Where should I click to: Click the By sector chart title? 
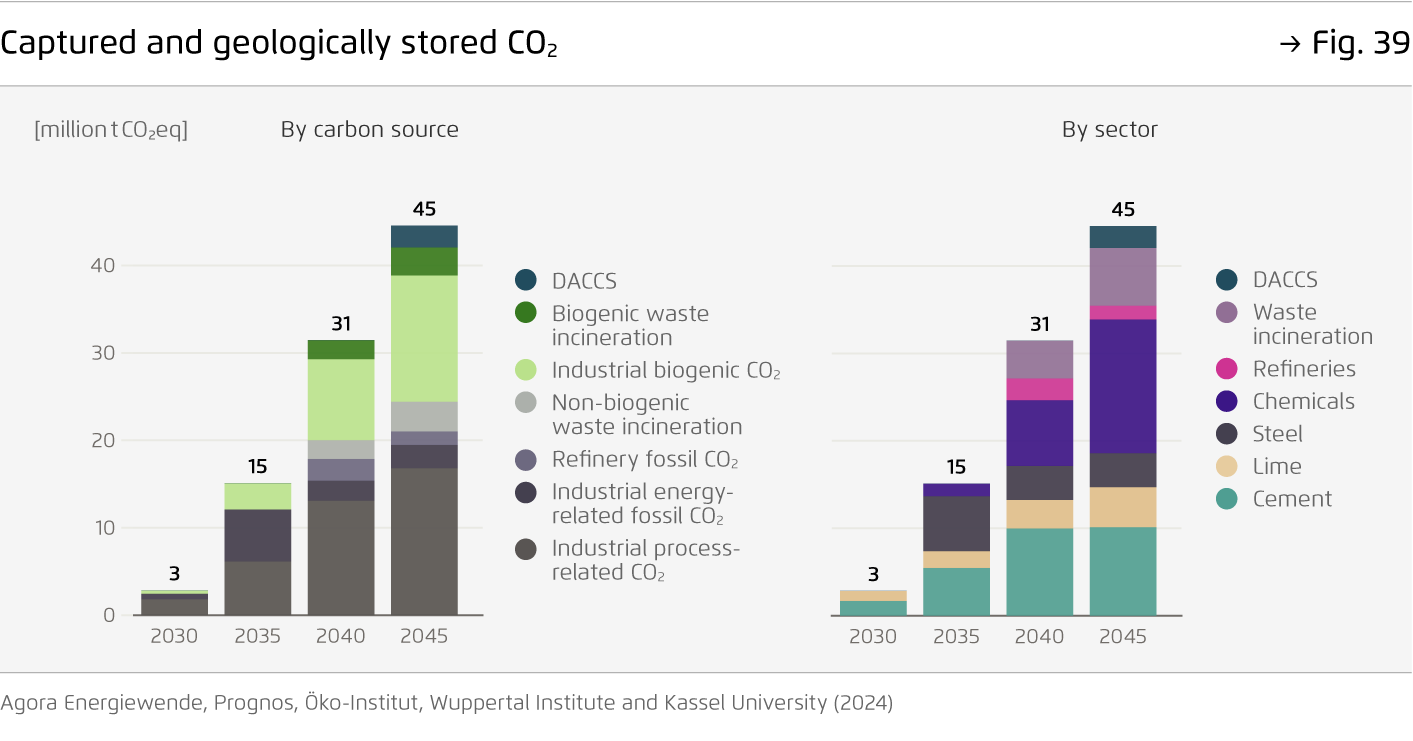tap(1109, 129)
